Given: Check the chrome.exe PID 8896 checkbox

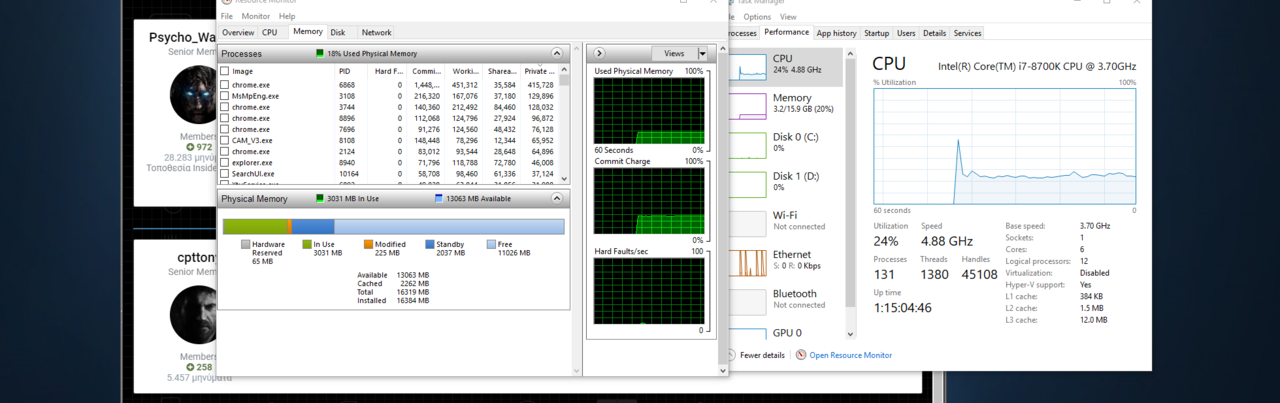Looking at the screenshot, I should tap(225, 118).
